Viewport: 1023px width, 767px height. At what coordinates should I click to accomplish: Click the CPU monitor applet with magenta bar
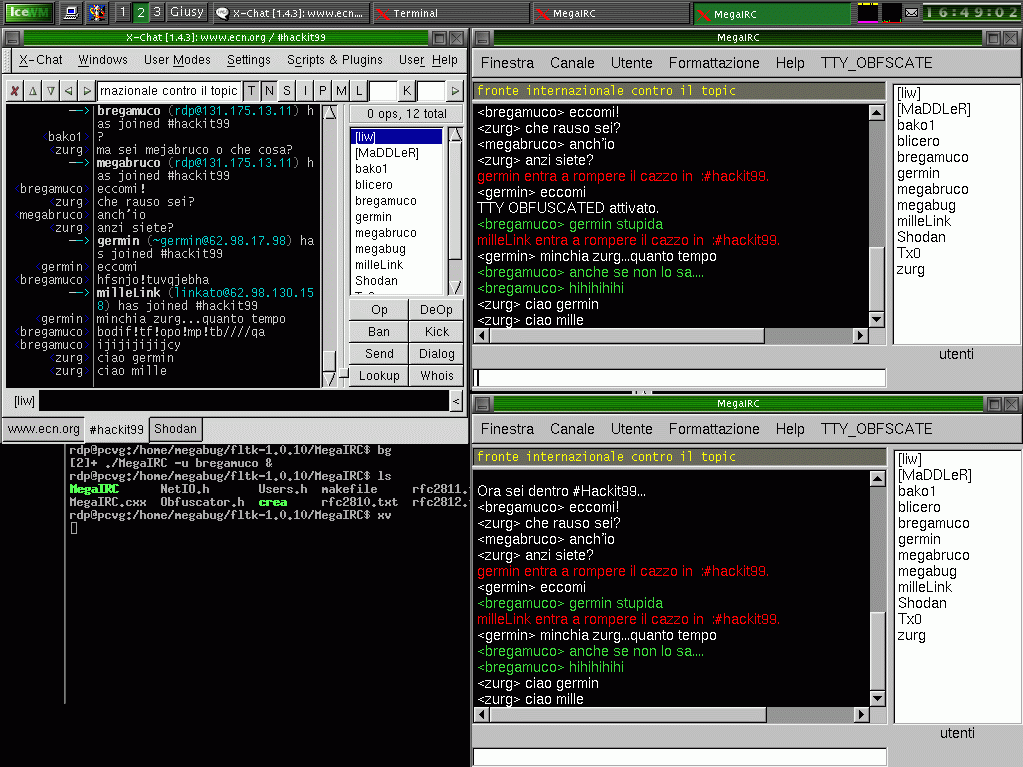868,12
